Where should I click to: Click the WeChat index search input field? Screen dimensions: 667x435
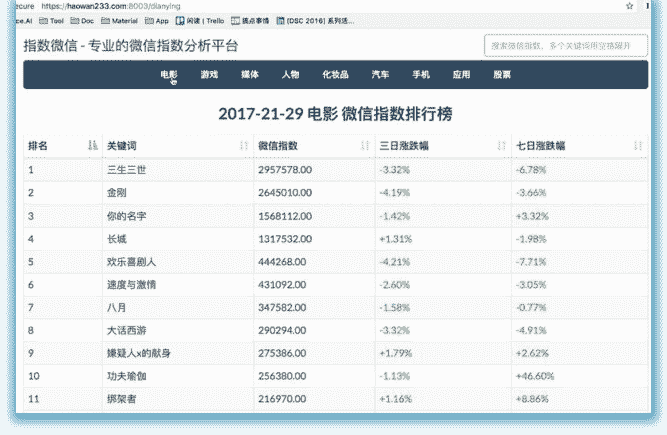coord(563,46)
